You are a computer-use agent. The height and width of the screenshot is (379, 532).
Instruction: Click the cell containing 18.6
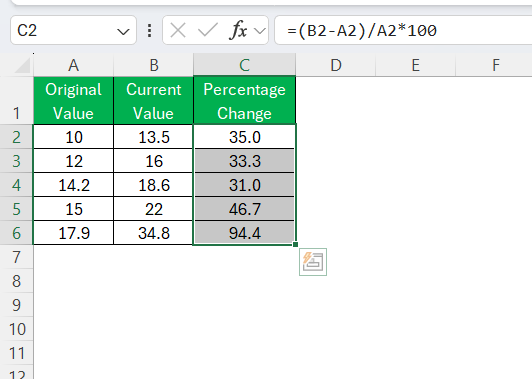point(153,185)
